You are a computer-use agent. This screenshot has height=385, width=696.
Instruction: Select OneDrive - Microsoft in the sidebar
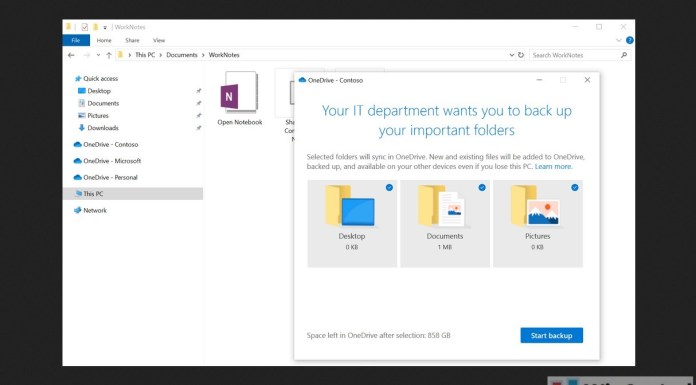click(x=112, y=161)
